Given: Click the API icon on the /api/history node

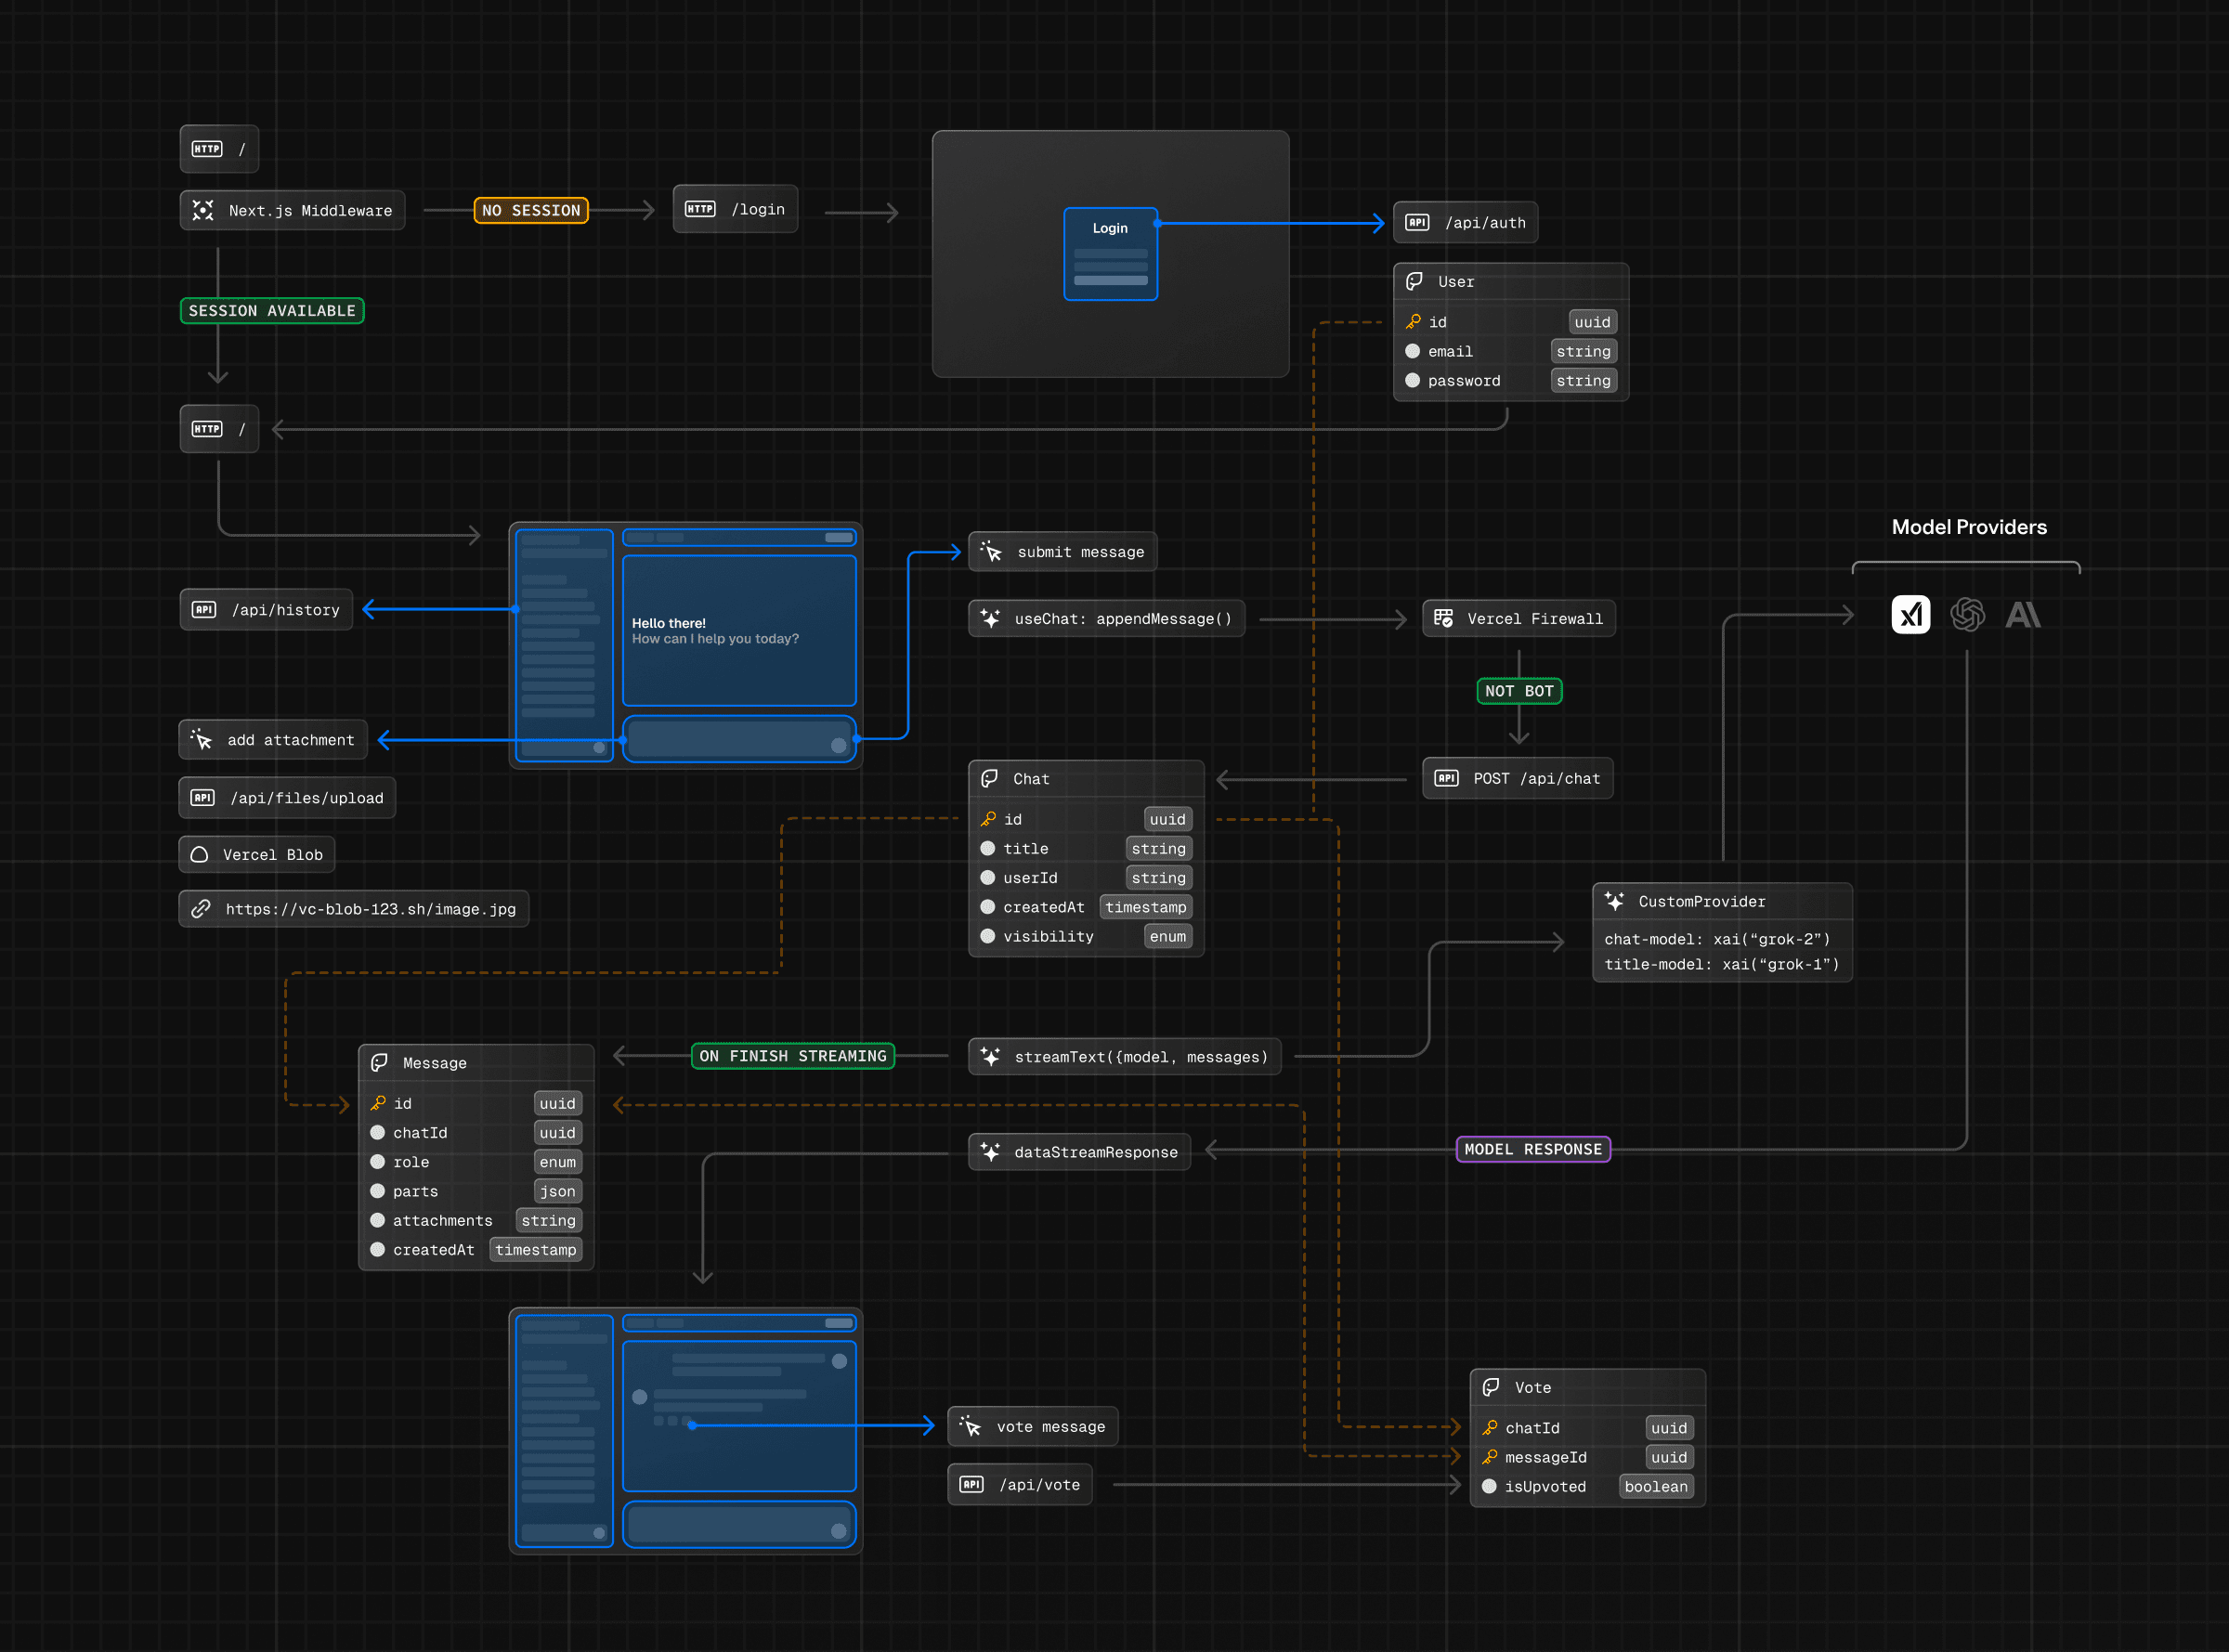Looking at the screenshot, I should [x=203, y=609].
